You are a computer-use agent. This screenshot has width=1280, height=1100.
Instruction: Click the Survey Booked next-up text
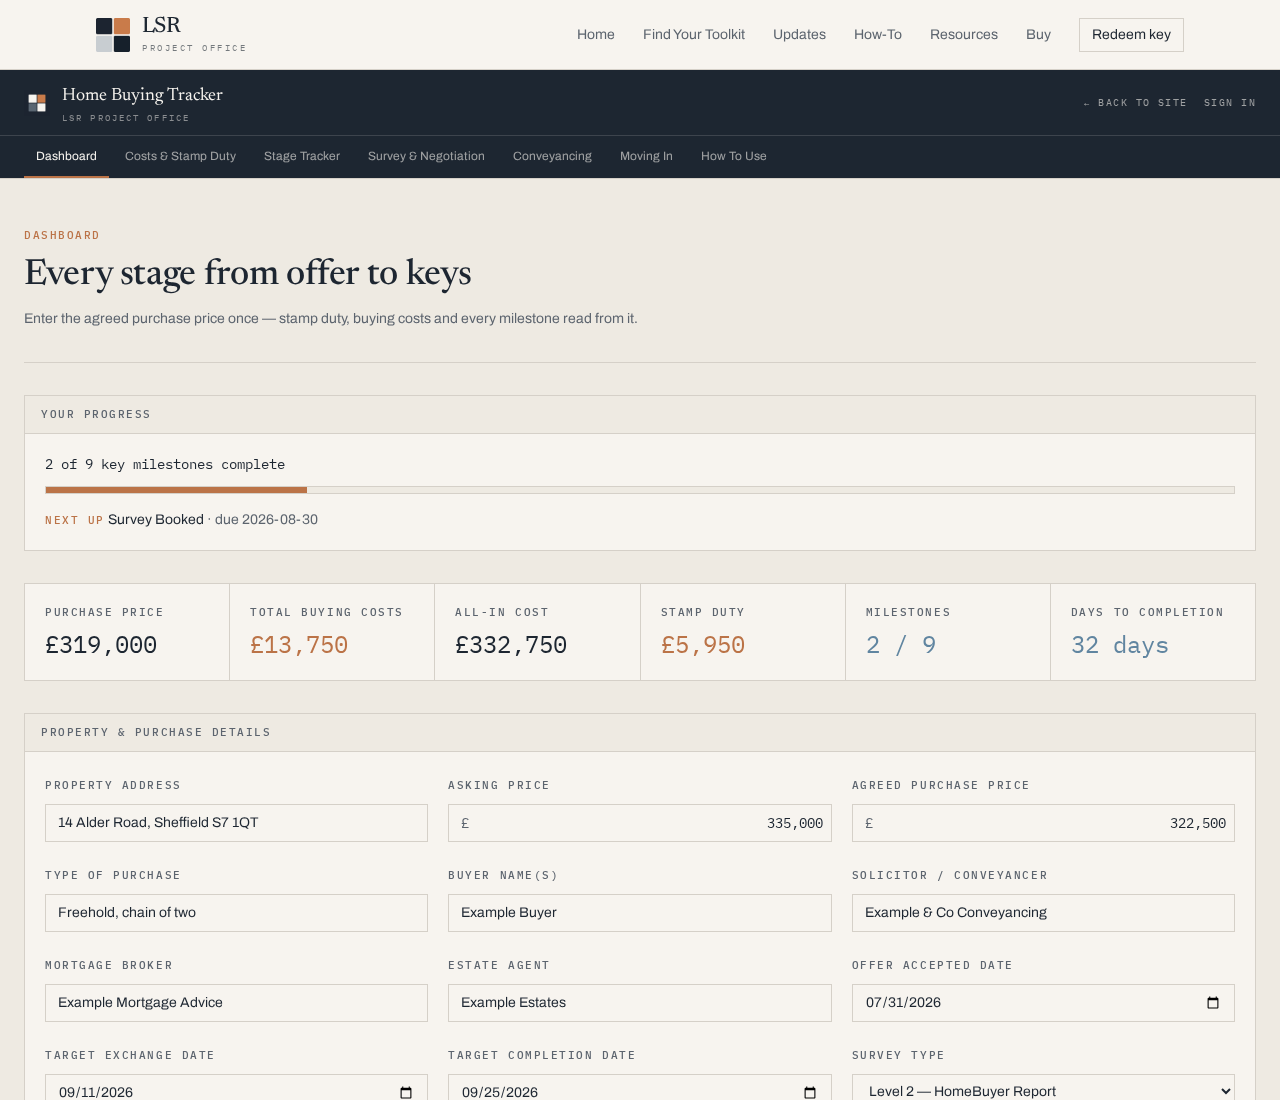156,520
